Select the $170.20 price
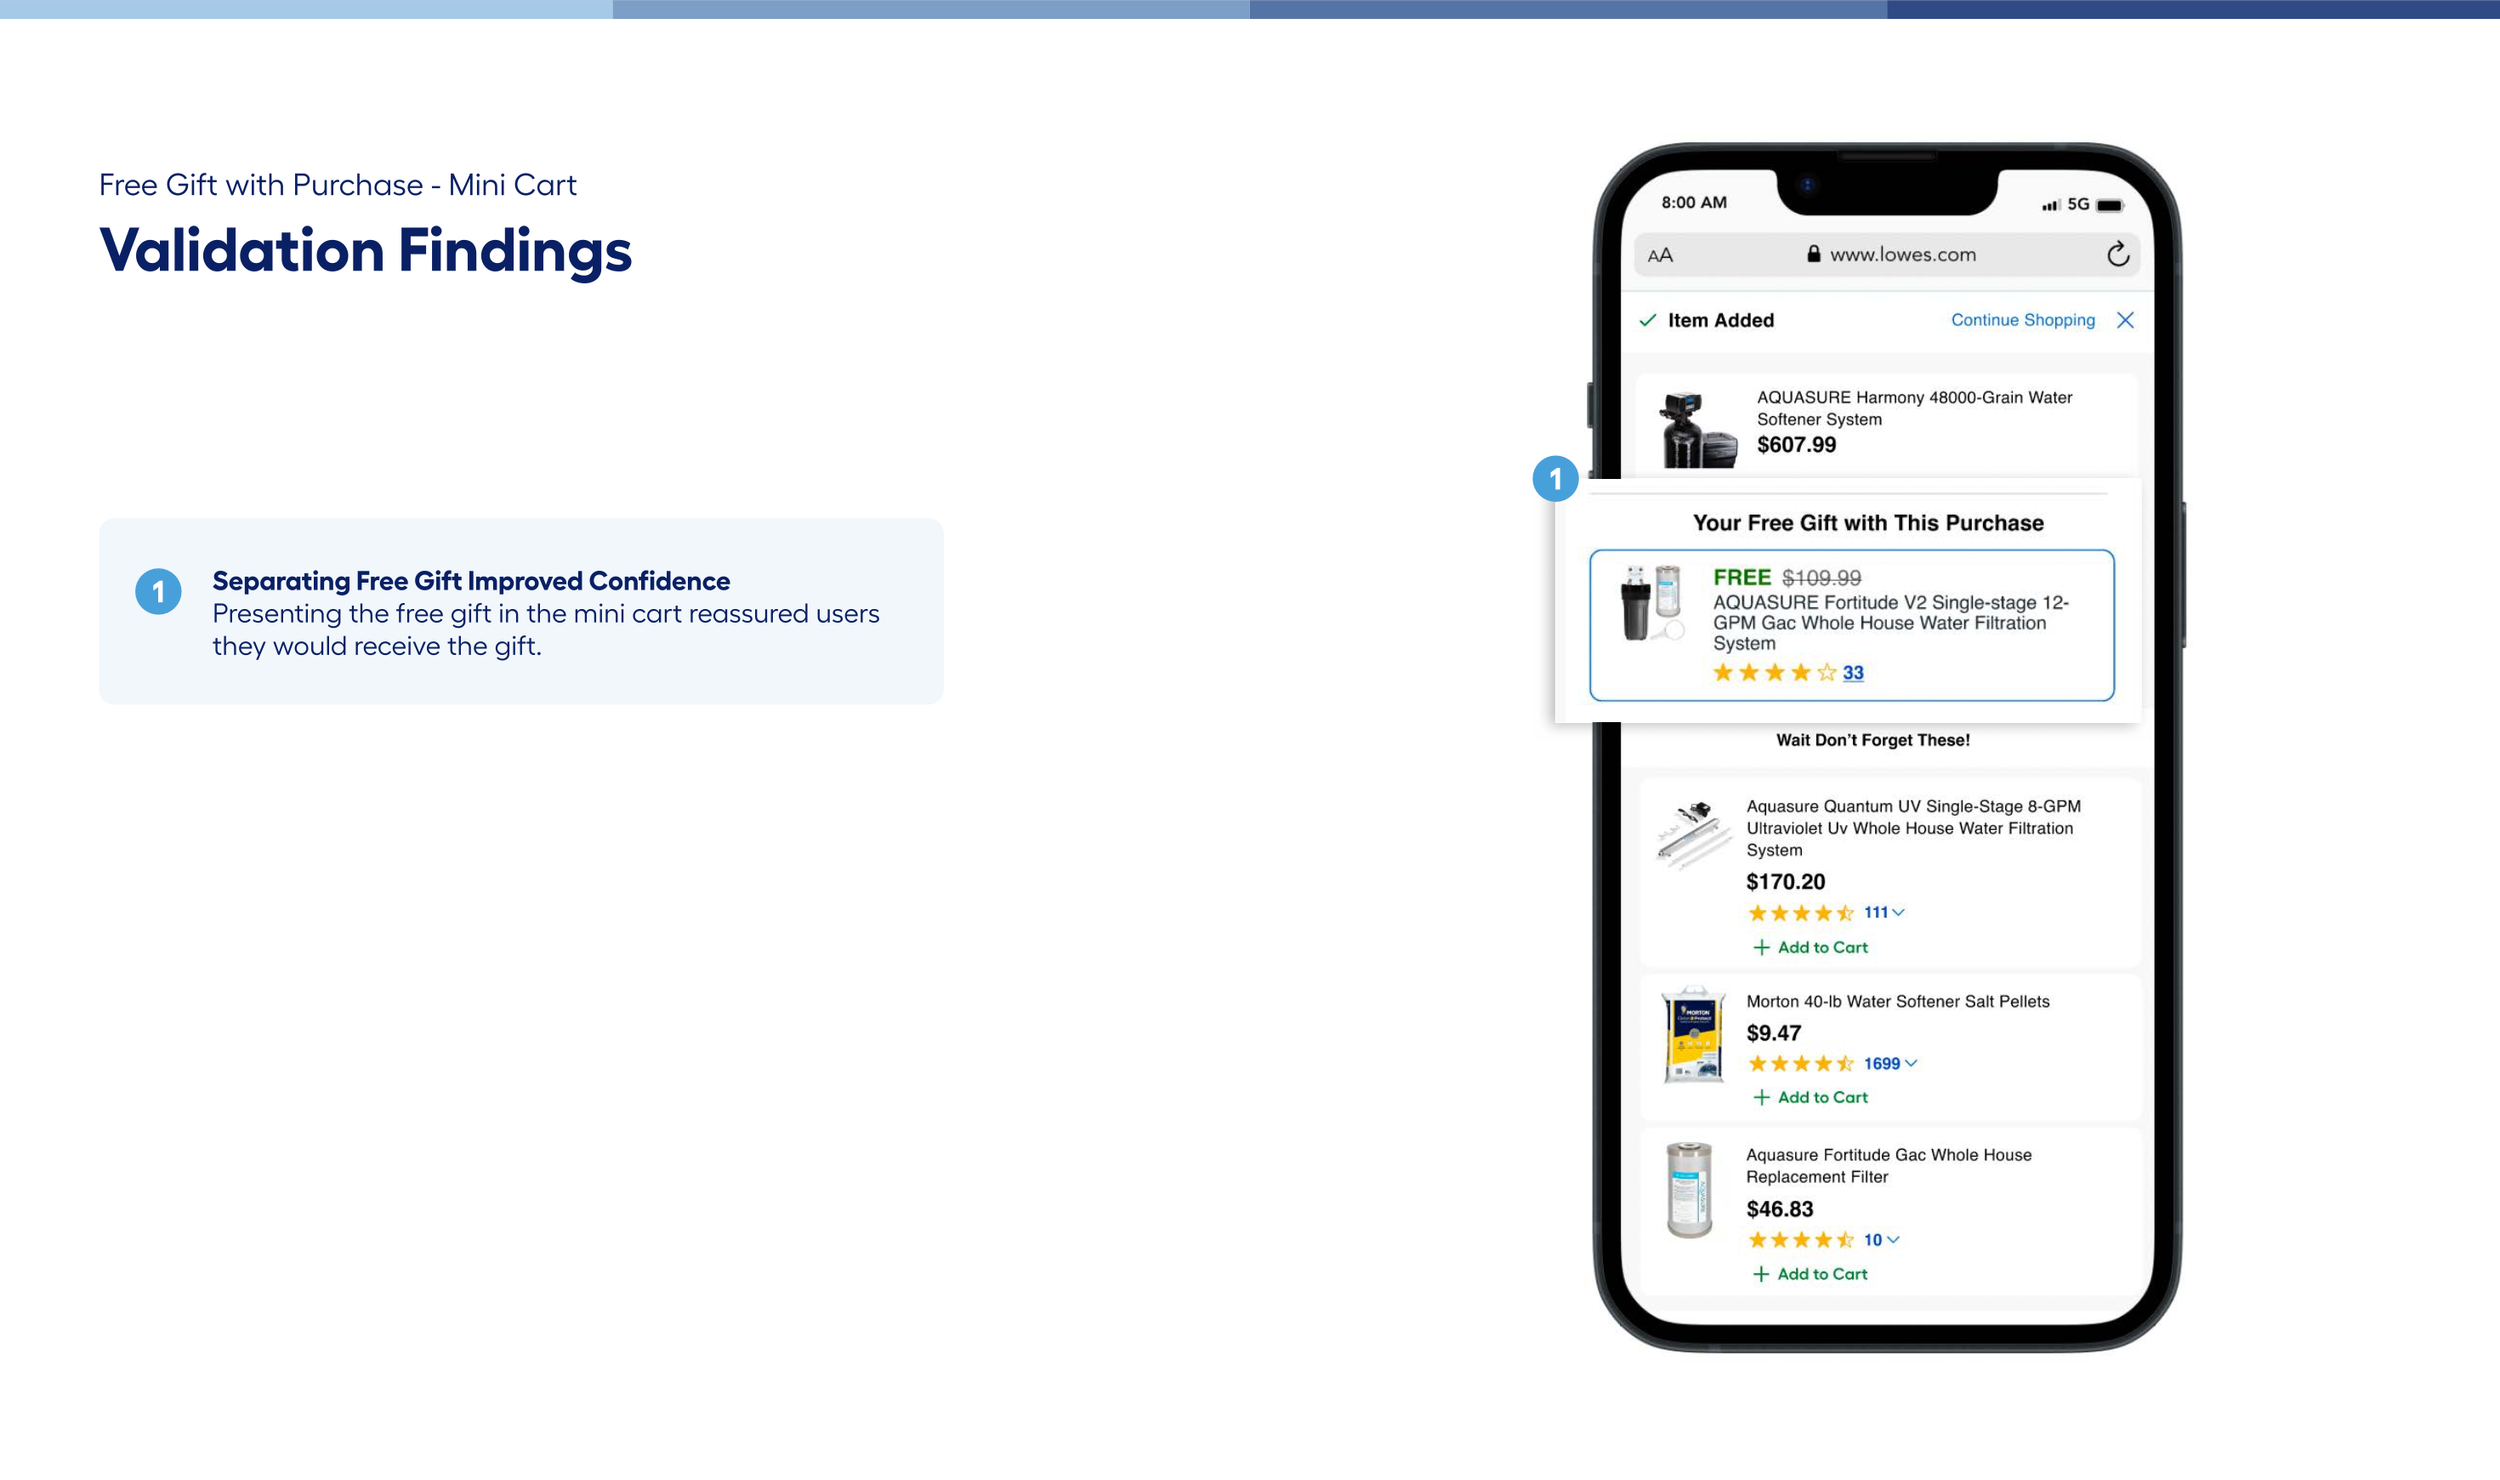This screenshot has height=1480, width=2500. point(1785,882)
